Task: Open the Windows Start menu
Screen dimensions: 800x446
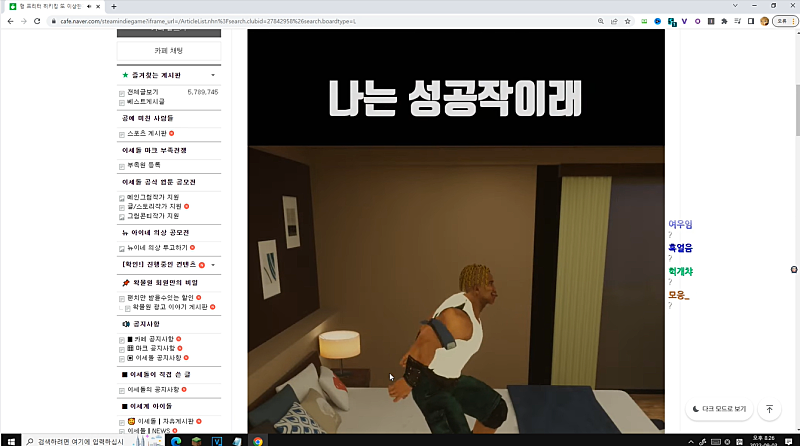Action: (11, 441)
